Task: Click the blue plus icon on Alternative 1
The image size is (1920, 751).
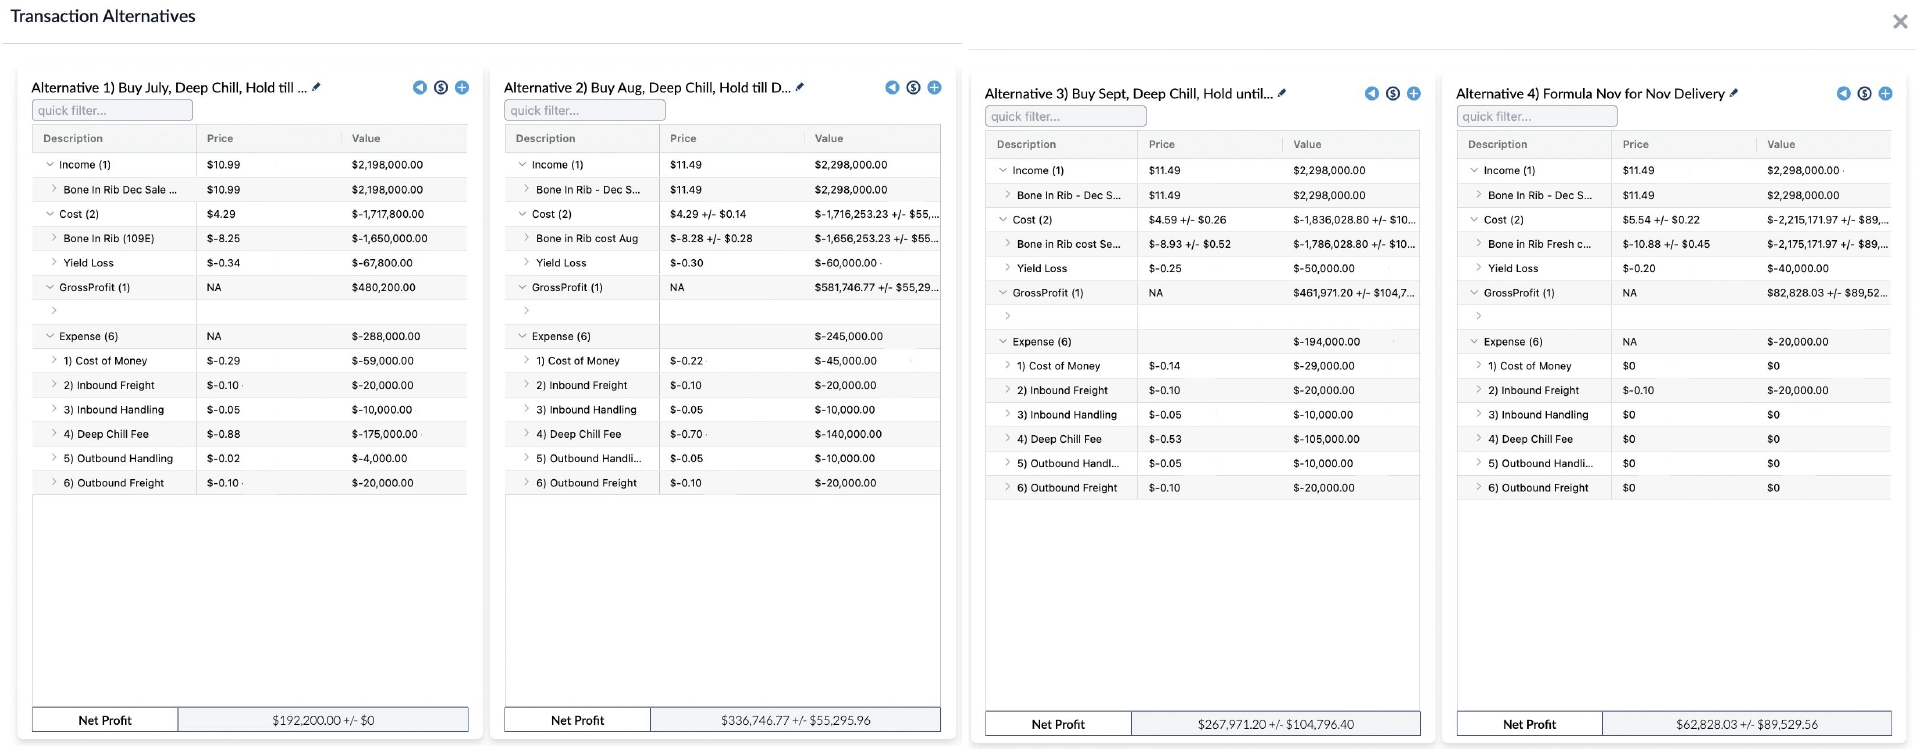Action: (x=462, y=88)
